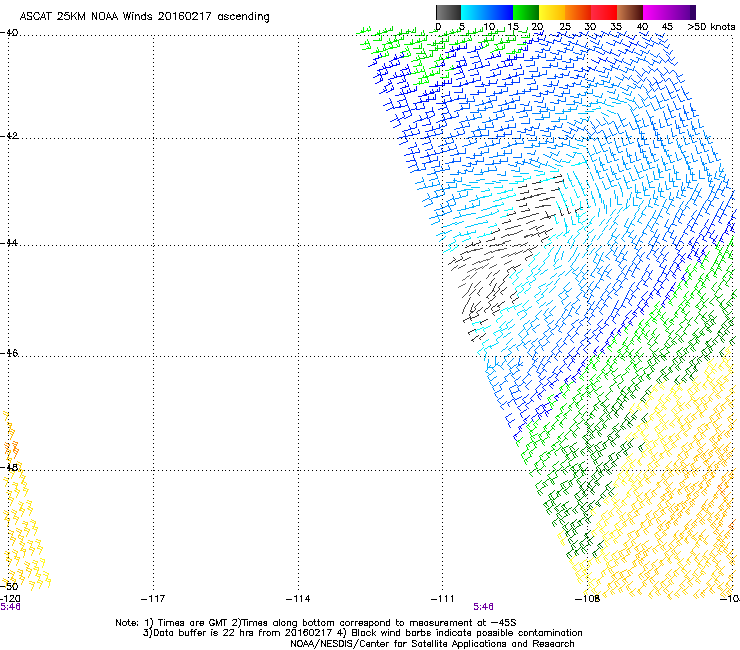The width and height of the screenshot is (740, 650).
Task: Click the cyan-to-blue 5-15 knots legend segment
Action: tap(487, 12)
